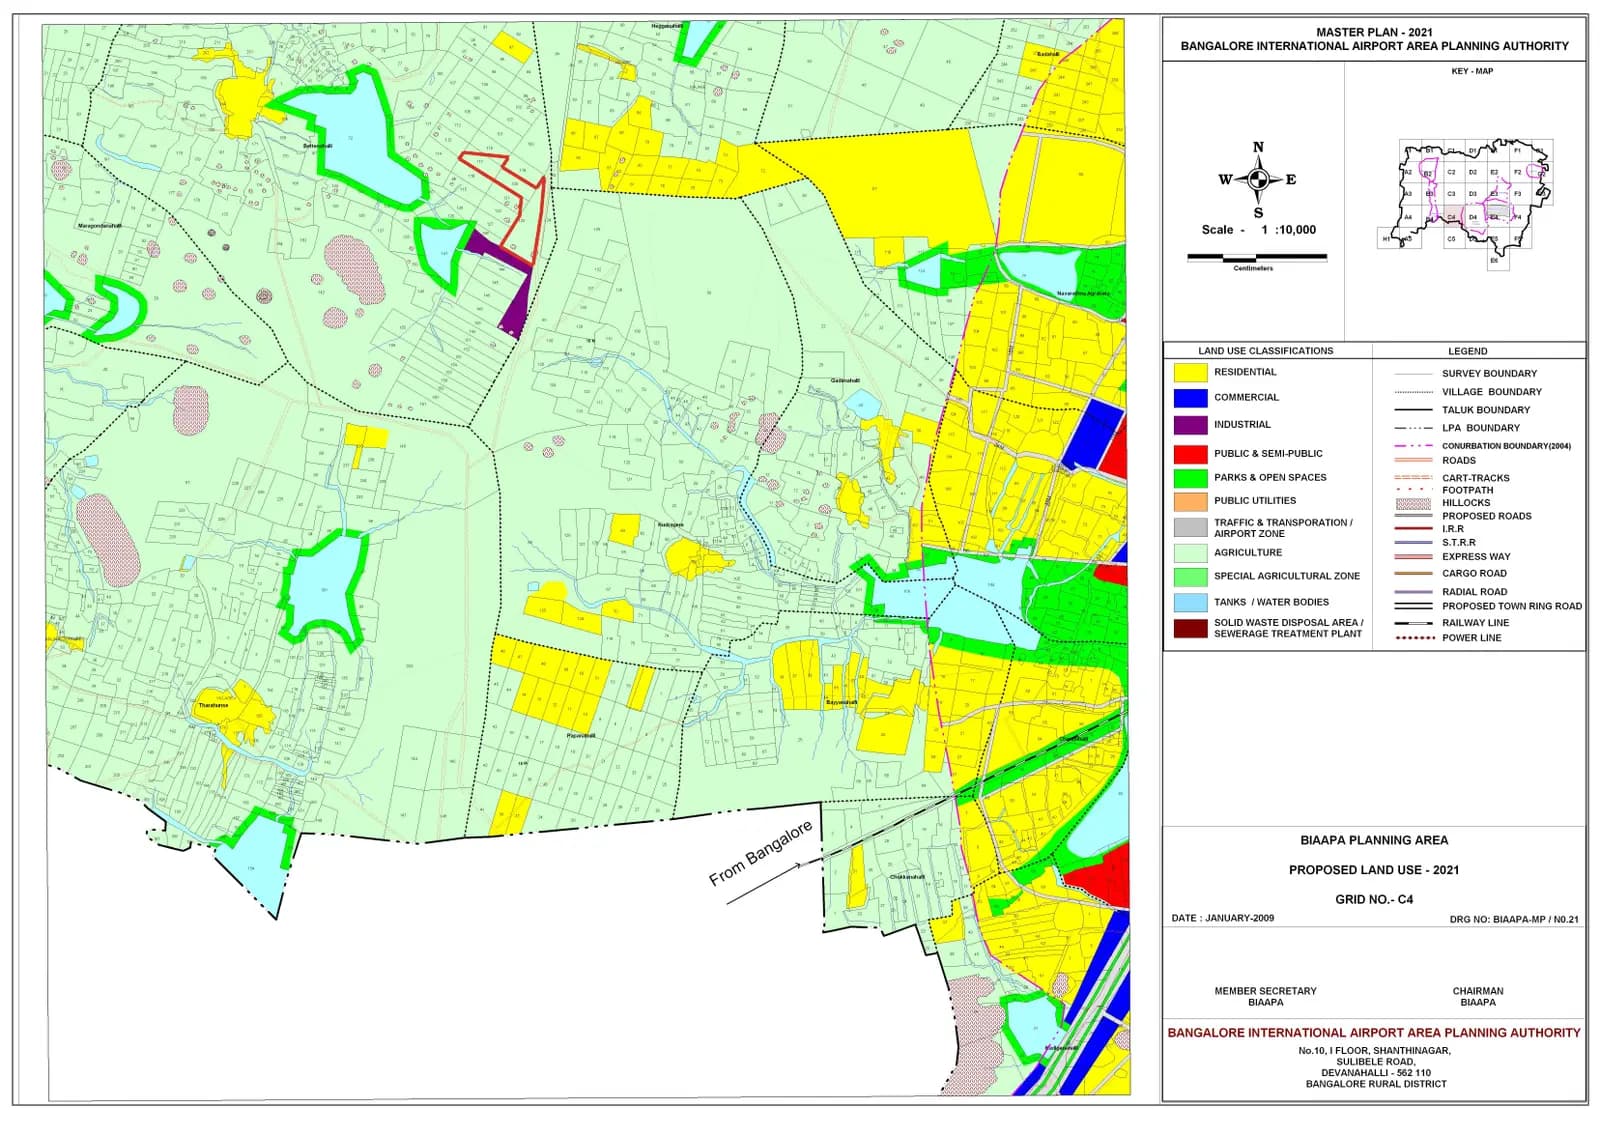Click the 'Scale - 1 :10,000' text
1600x1129 pixels.
click(1259, 230)
